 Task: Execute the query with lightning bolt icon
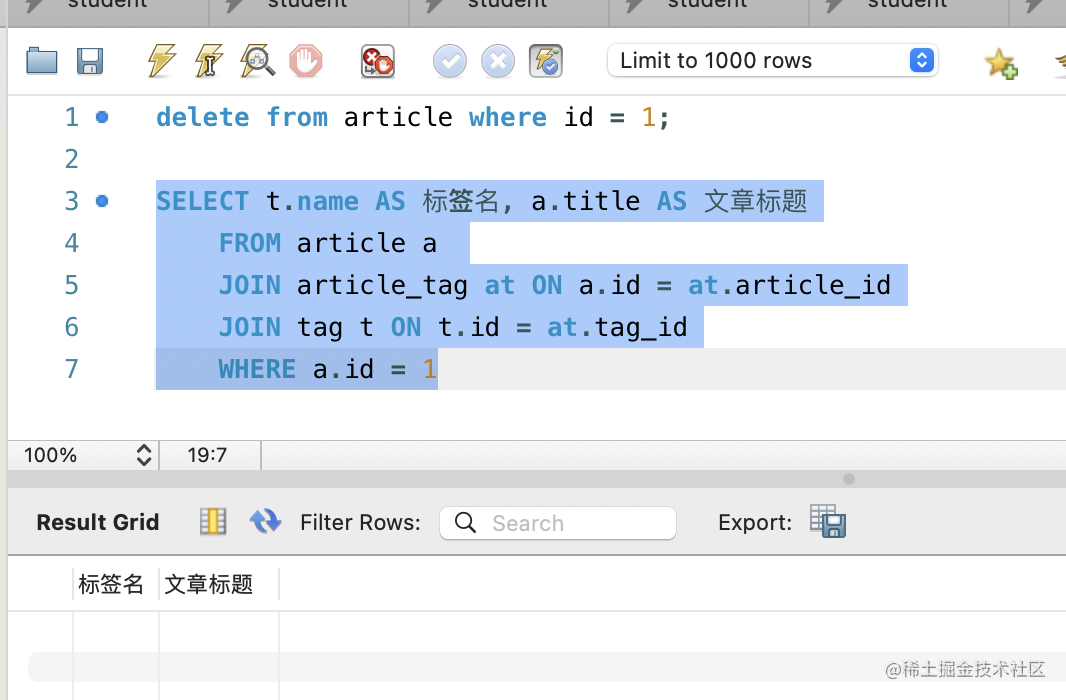[x=162, y=61]
